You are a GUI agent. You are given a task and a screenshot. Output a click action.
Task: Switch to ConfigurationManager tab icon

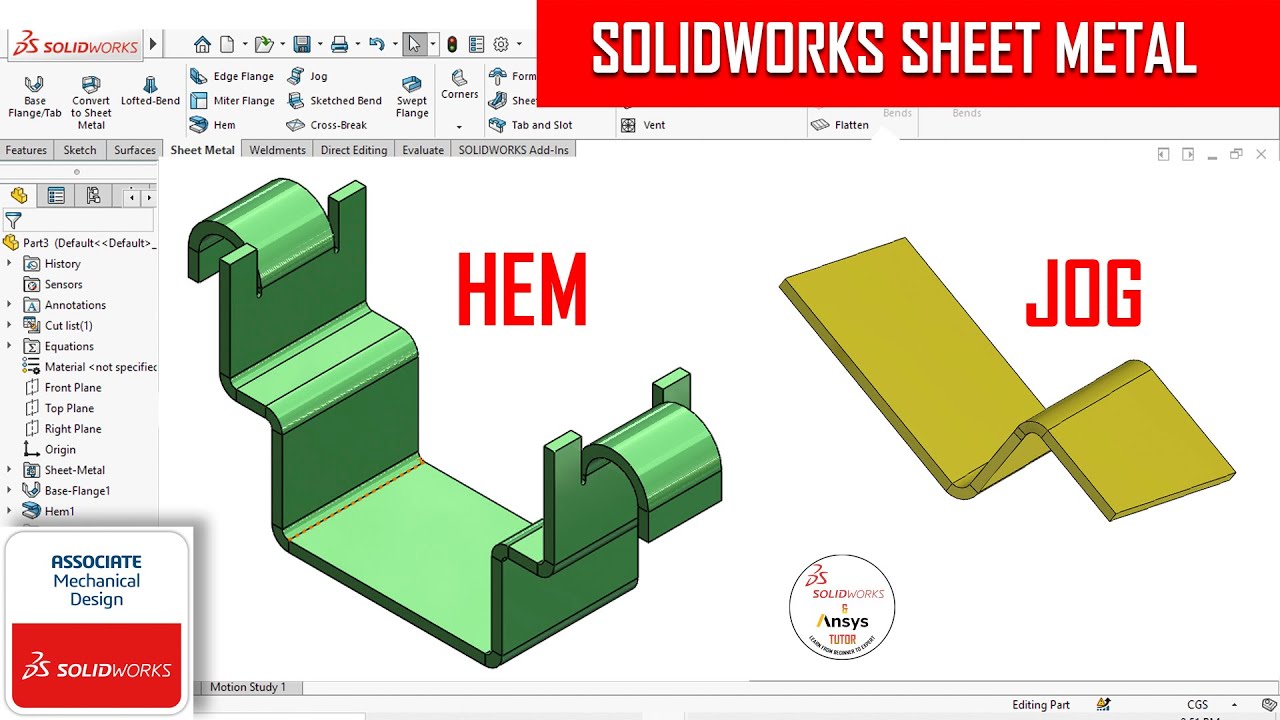[x=93, y=196]
